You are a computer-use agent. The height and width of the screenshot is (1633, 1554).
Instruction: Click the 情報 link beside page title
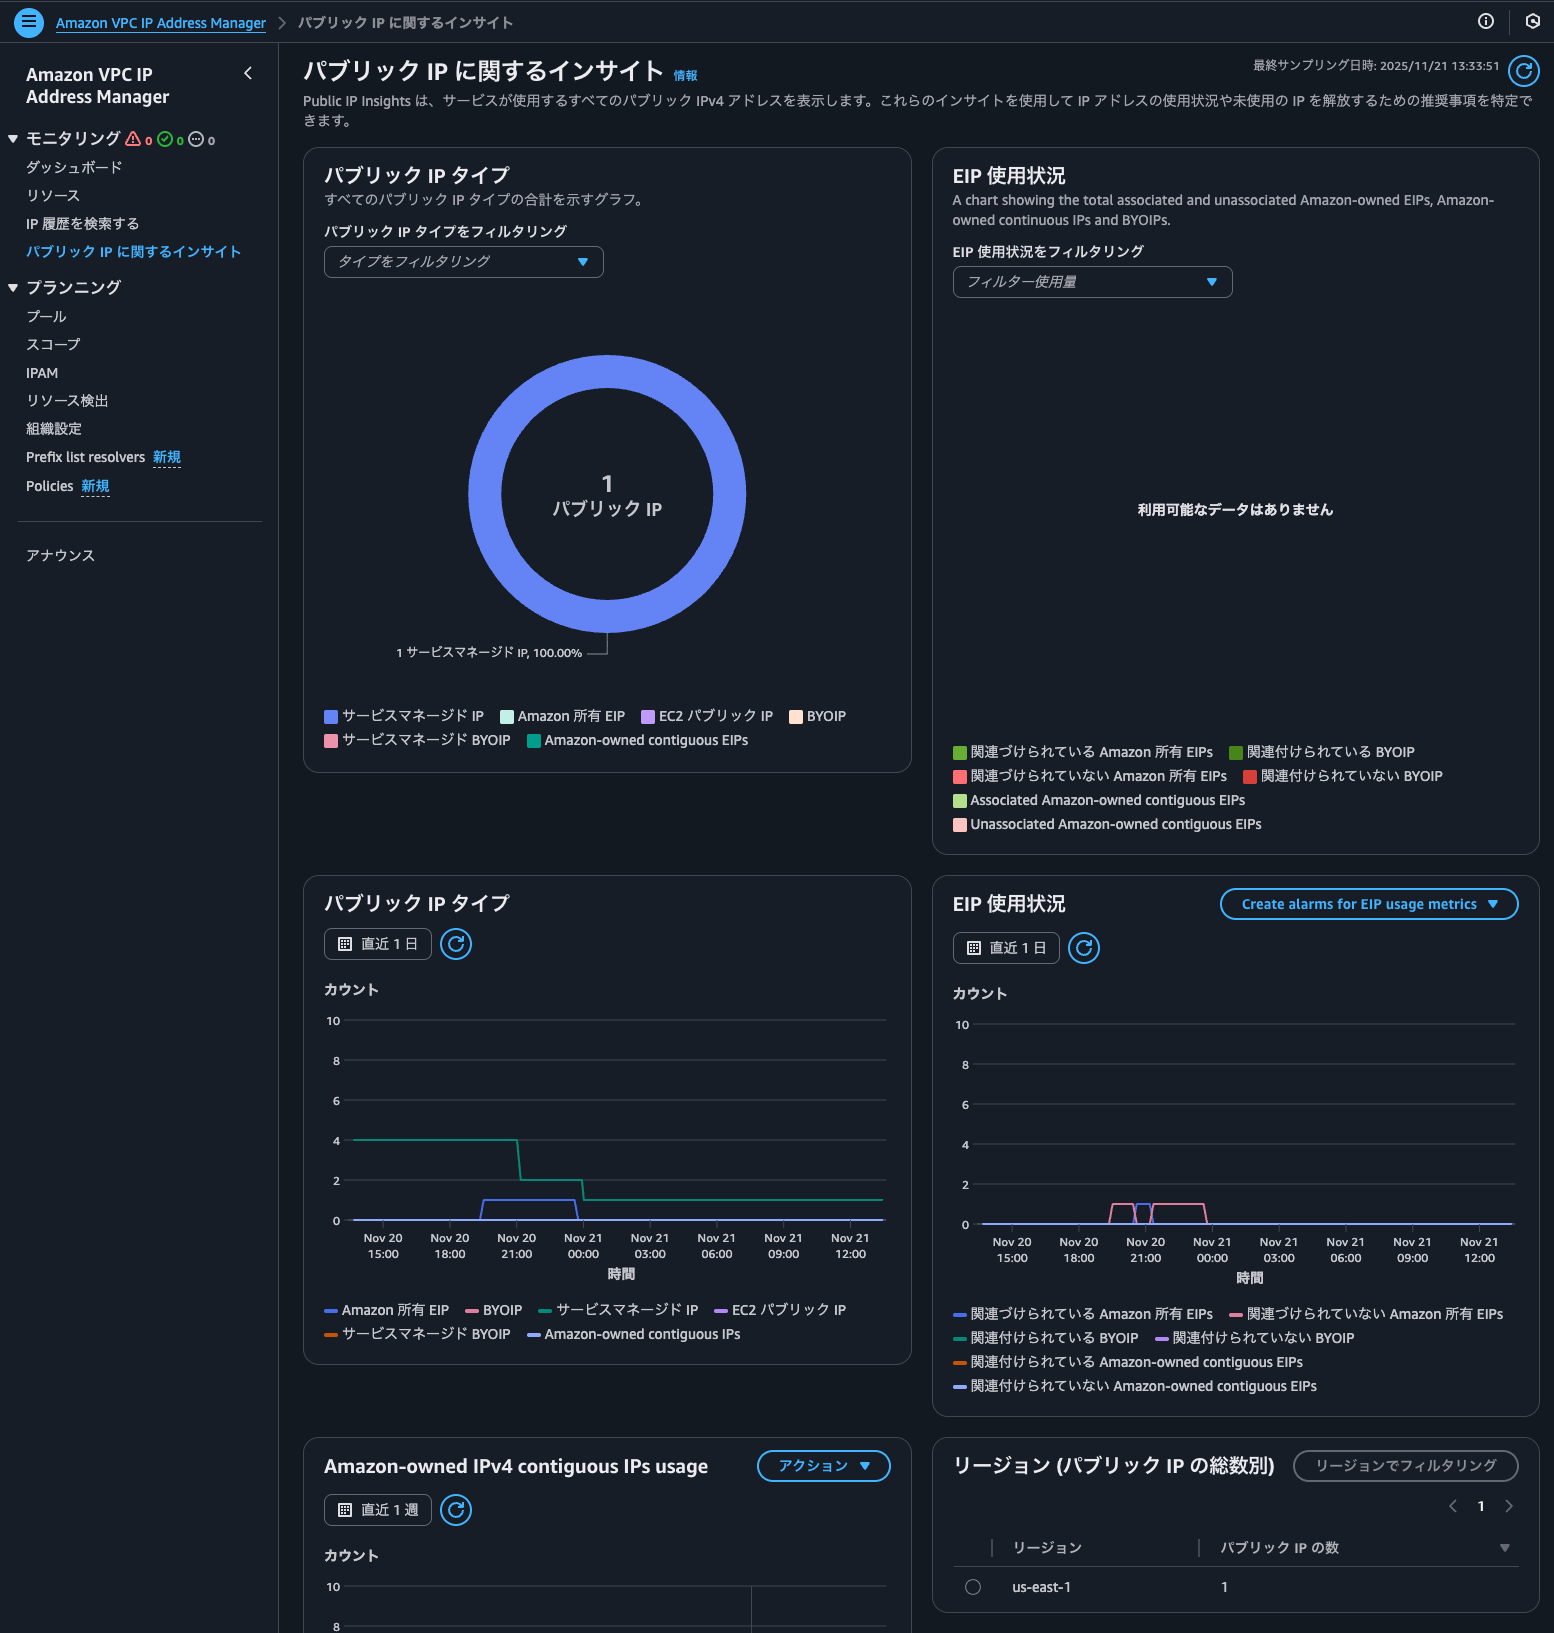pyautogui.click(x=685, y=75)
